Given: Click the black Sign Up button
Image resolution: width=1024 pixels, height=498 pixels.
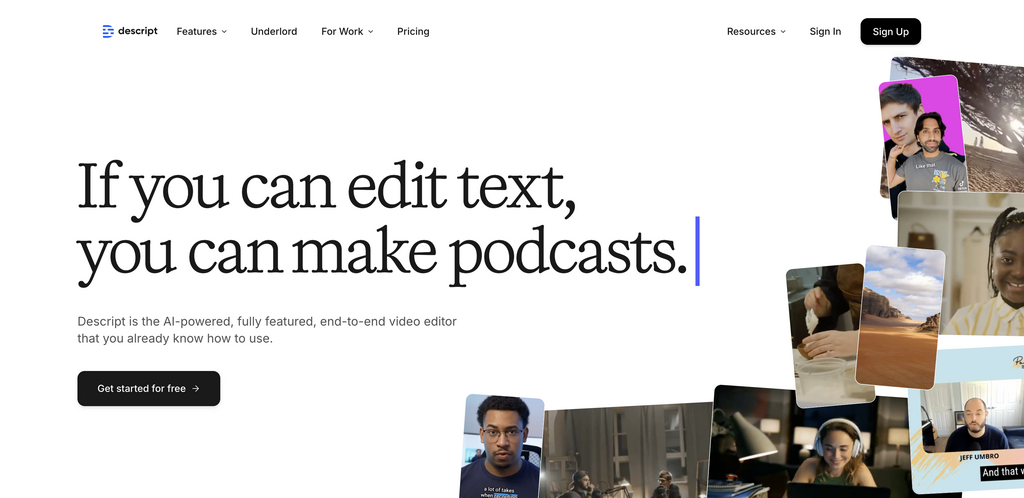Looking at the screenshot, I should click(x=891, y=31).
